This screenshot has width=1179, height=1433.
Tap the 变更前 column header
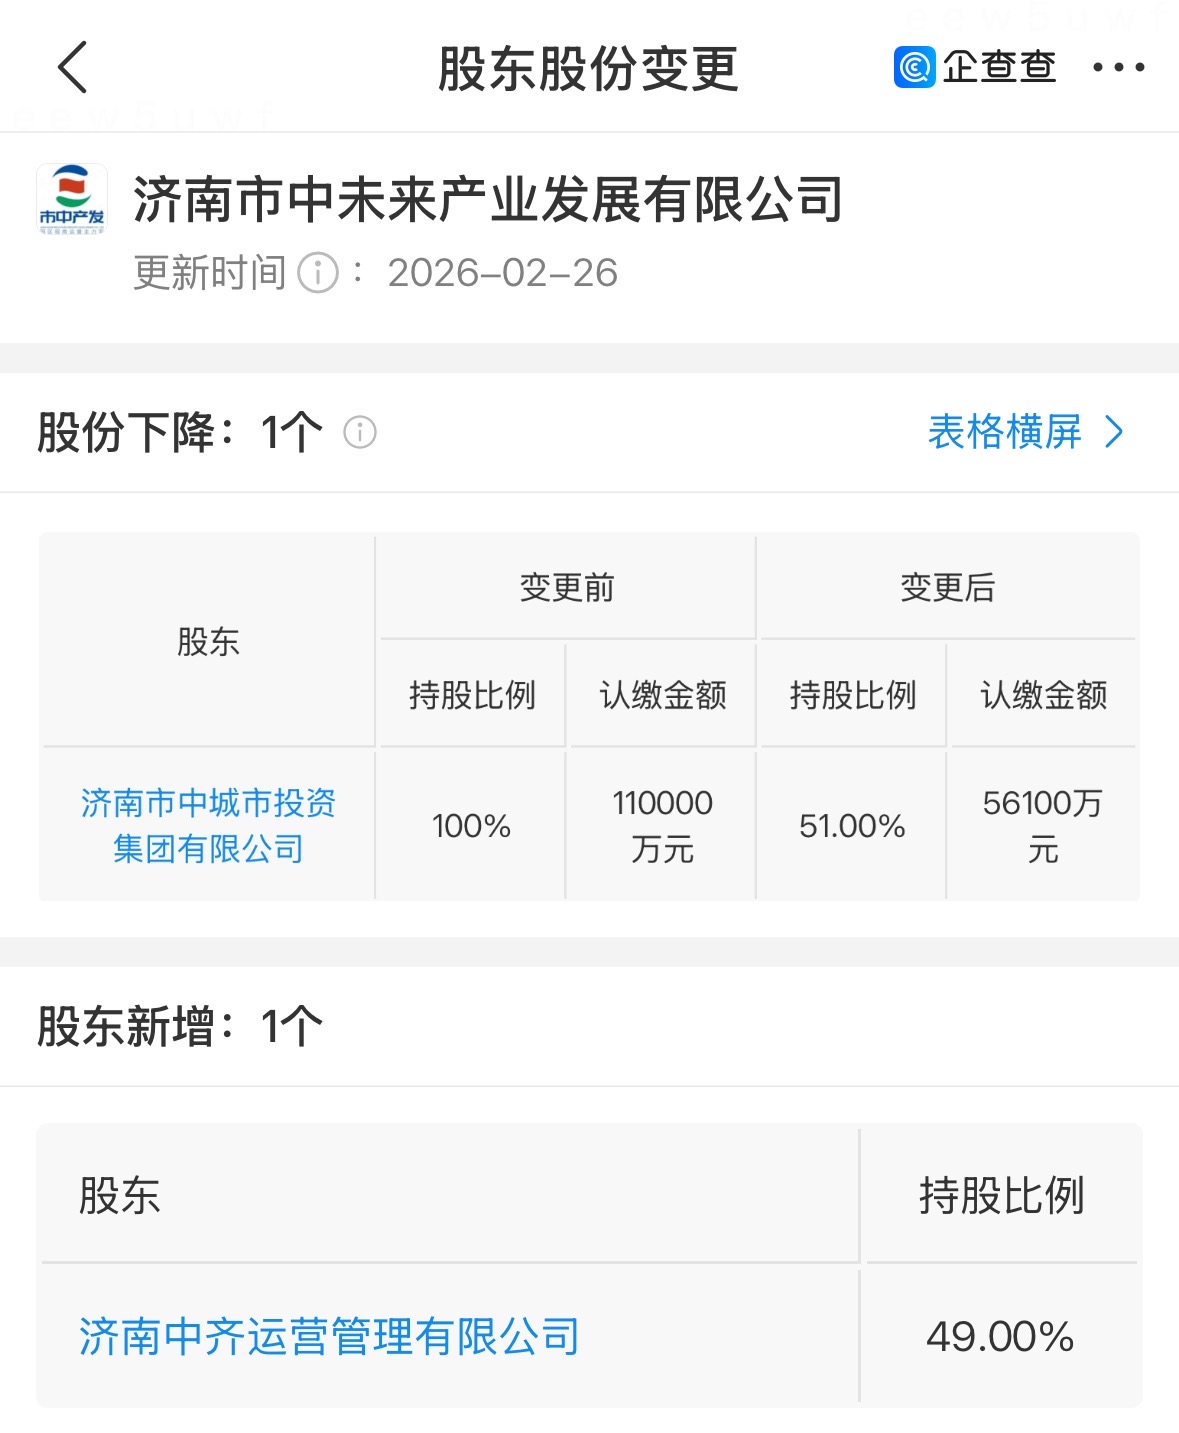click(567, 588)
